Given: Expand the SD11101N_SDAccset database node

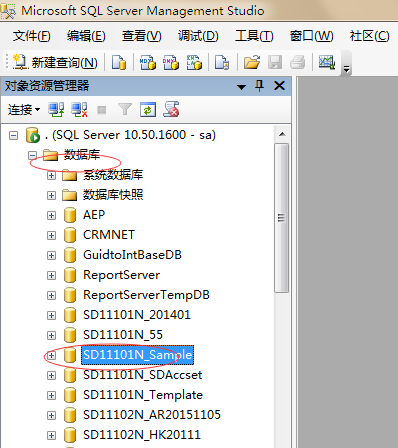Looking at the screenshot, I should pyautogui.click(x=51, y=375).
